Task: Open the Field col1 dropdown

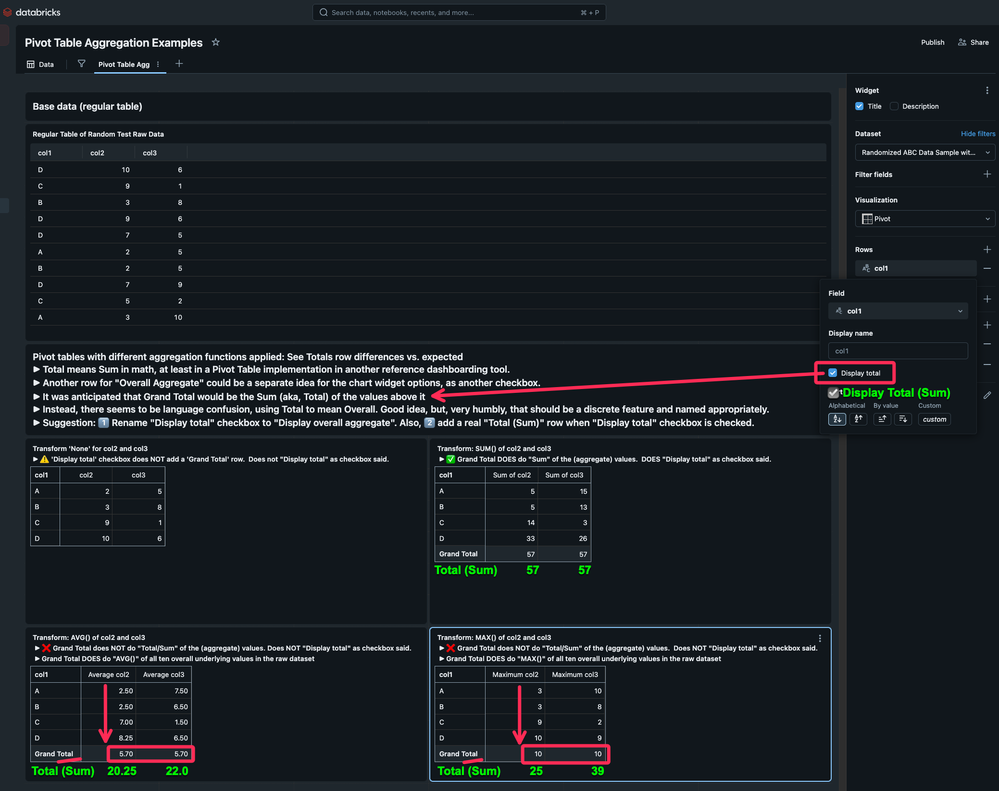Action: coord(897,311)
